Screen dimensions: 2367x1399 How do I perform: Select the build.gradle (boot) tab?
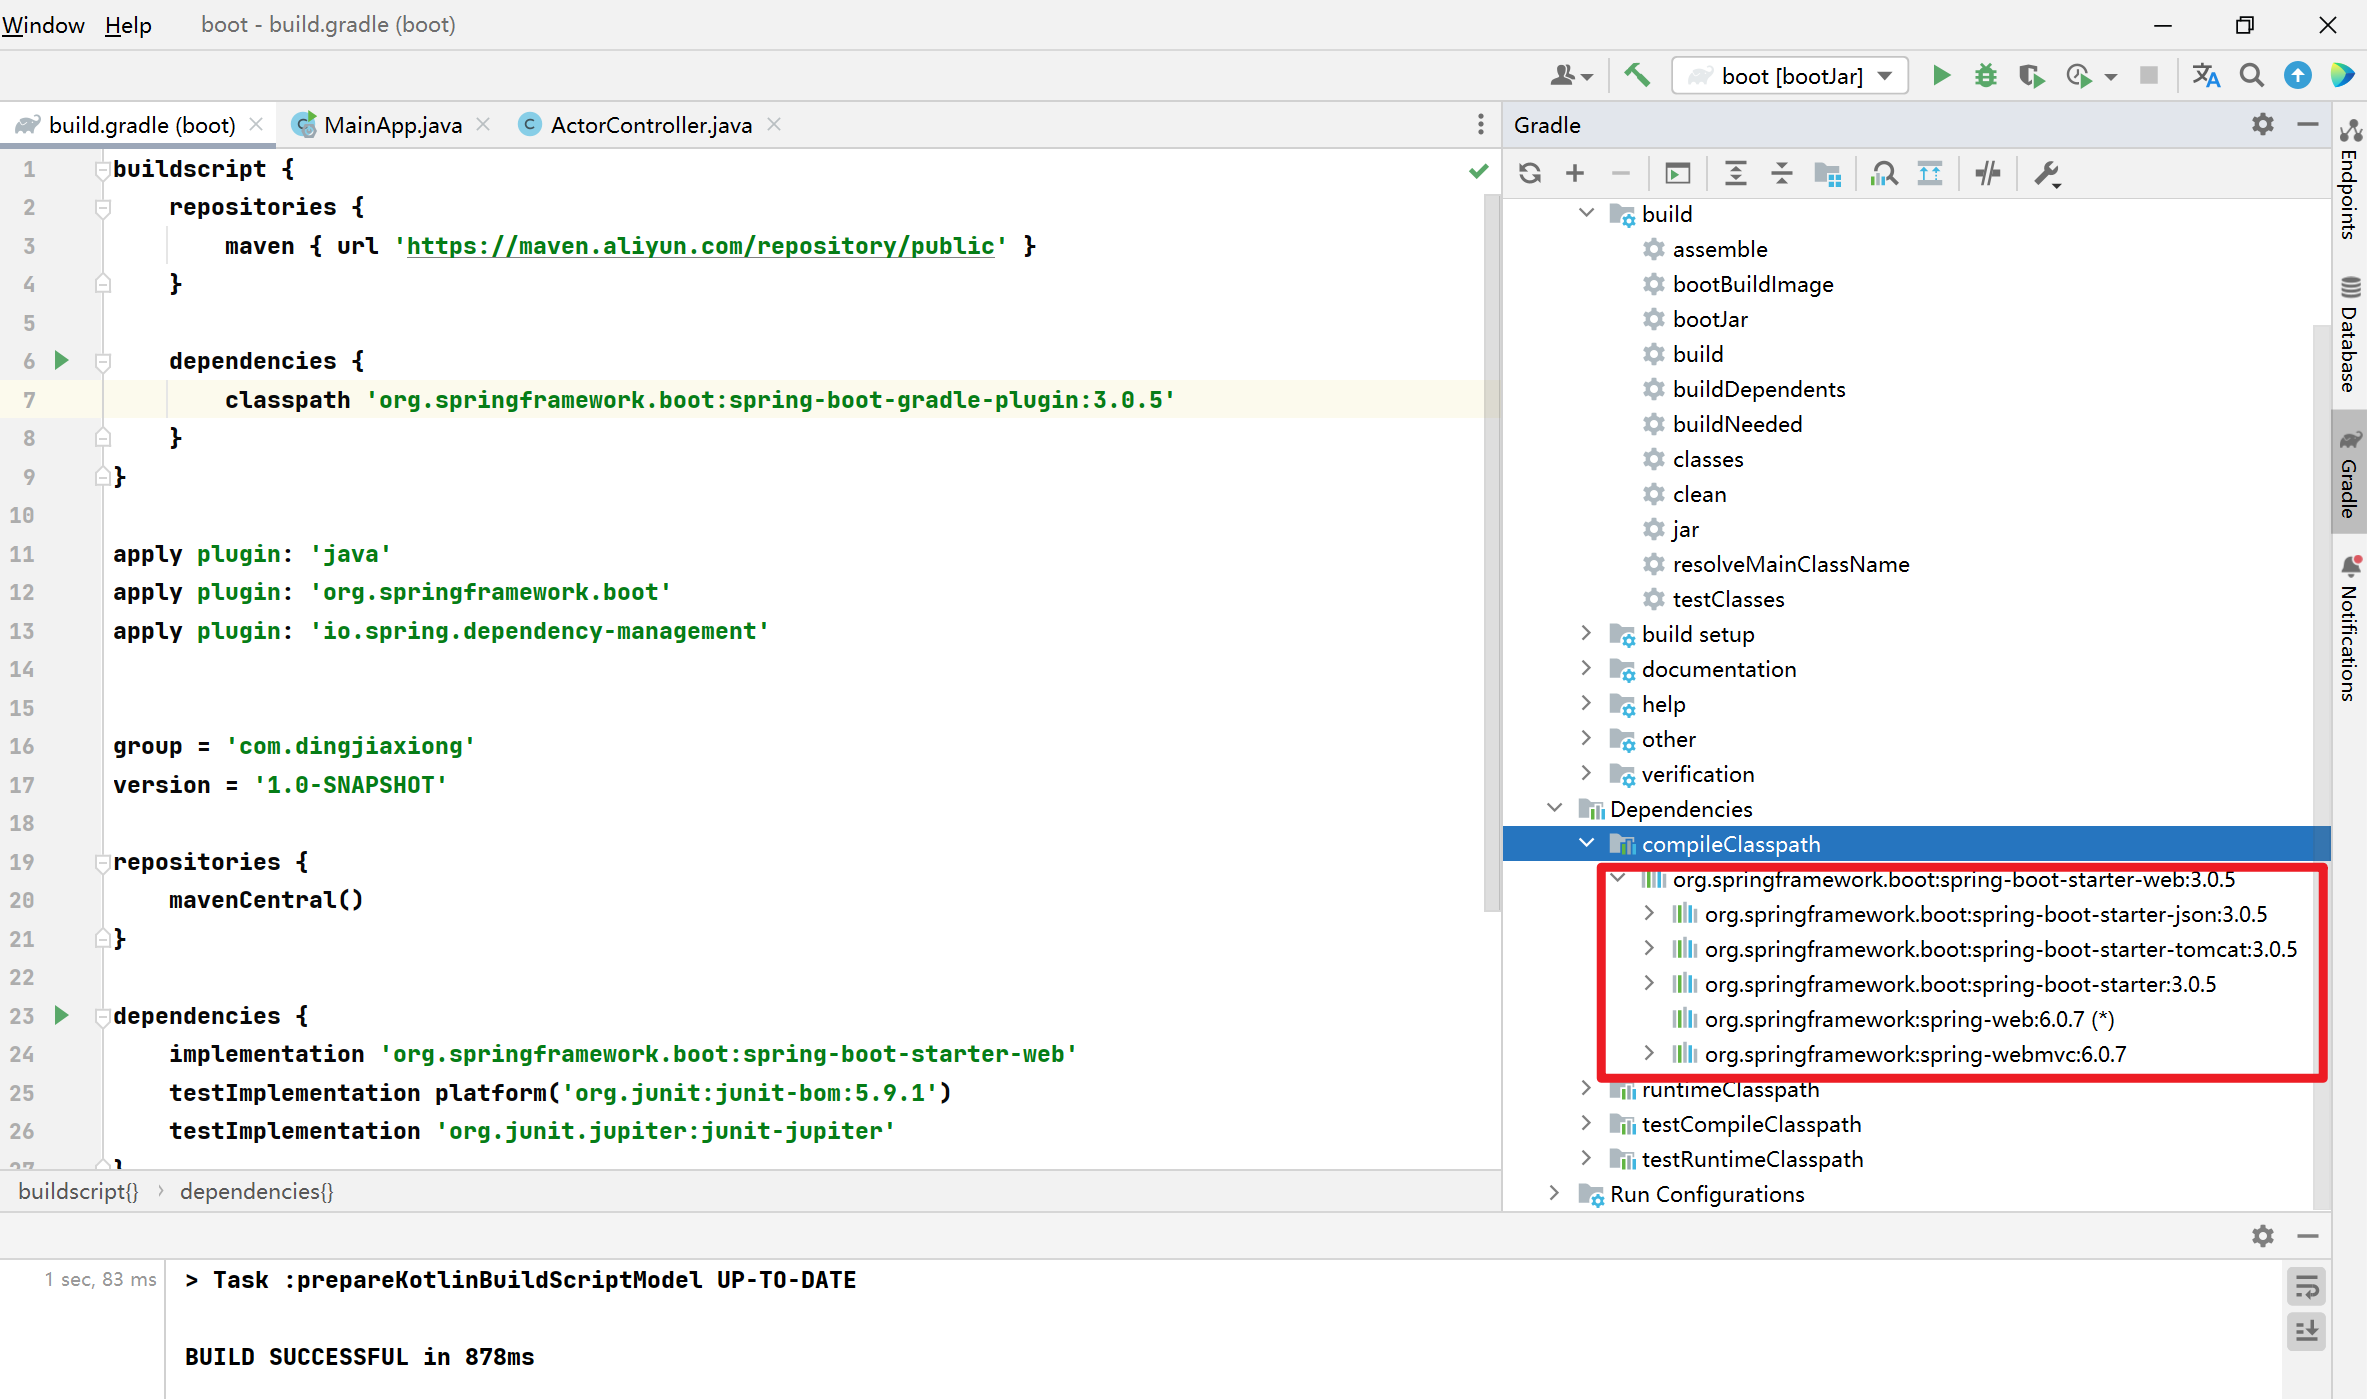pos(142,125)
